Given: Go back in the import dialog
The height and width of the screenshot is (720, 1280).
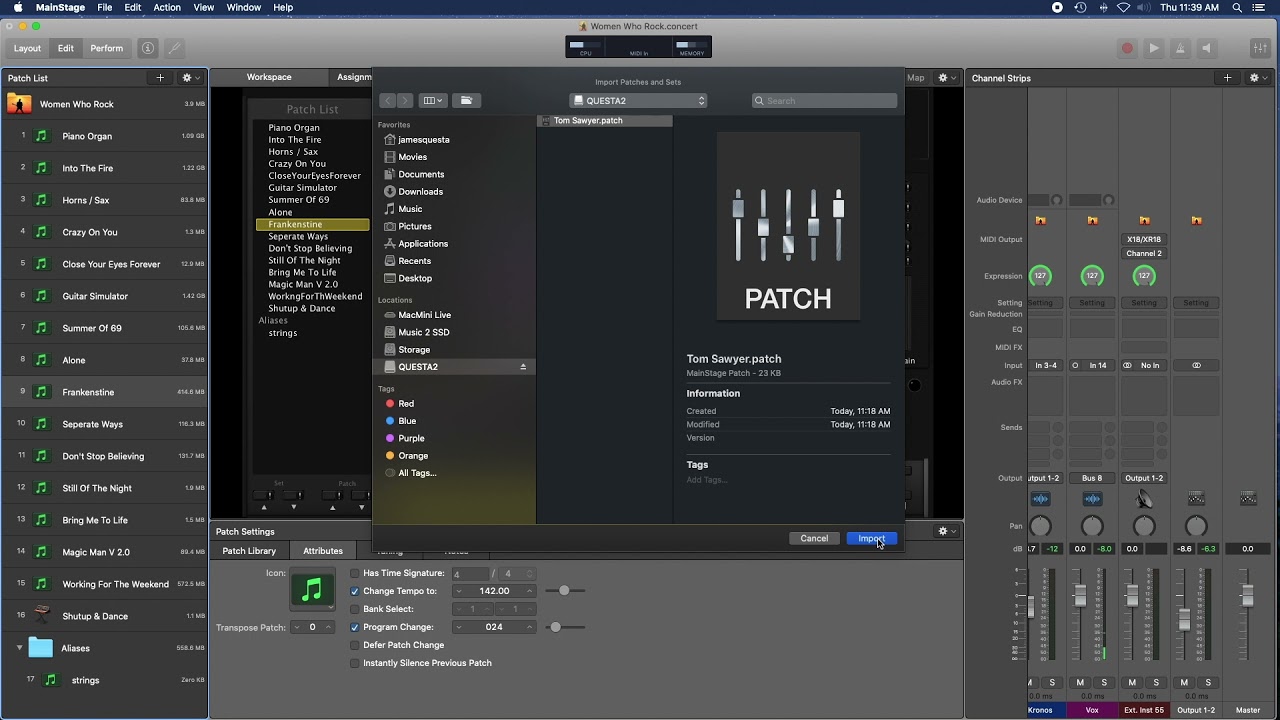Looking at the screenshot, I should 388,100.
